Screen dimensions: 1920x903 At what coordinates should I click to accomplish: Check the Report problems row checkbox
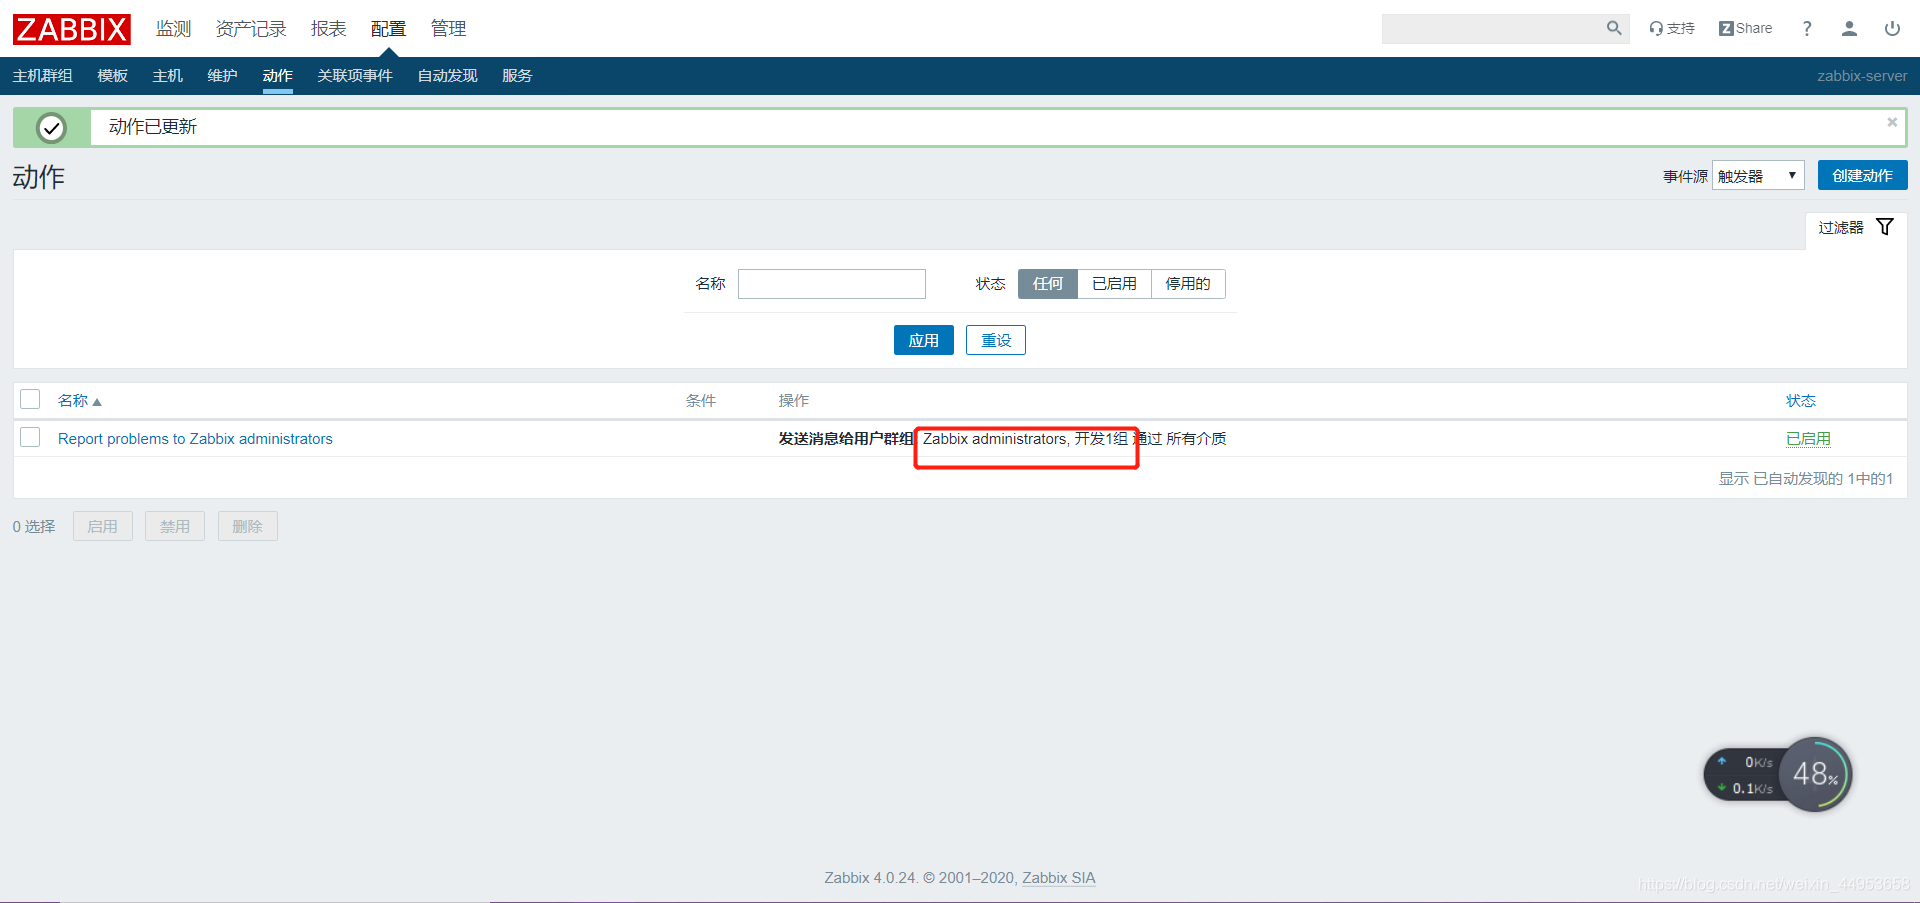pyautogui.click(x=30, y=437)
